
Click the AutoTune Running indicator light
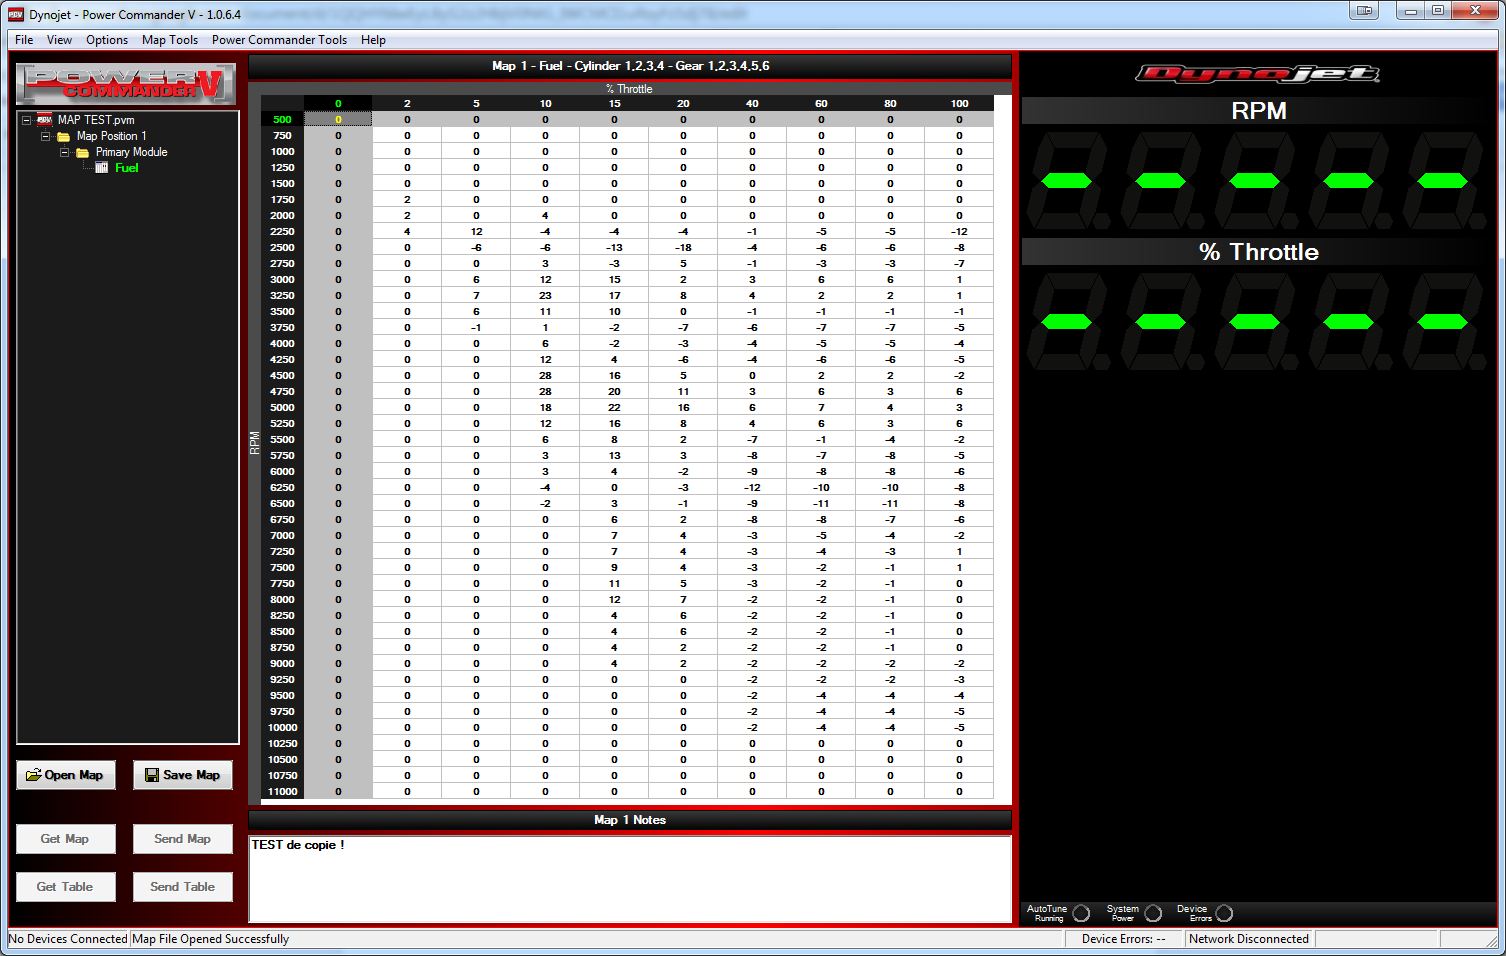pyautogui.click(x=1081, y=913)
